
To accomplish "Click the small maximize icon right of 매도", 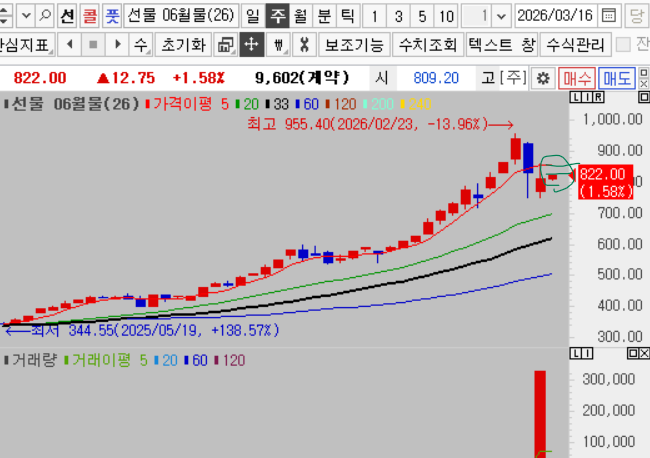I will 644,73.
